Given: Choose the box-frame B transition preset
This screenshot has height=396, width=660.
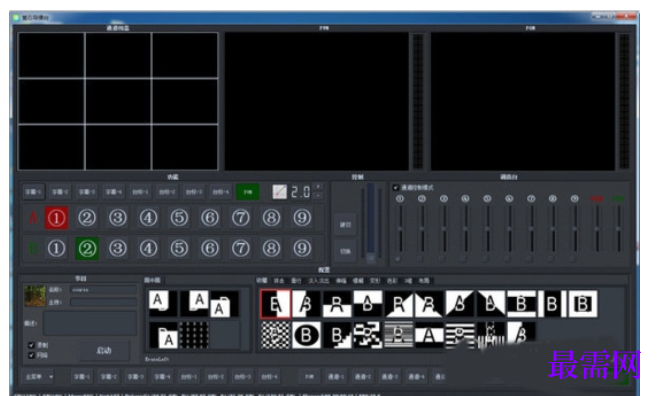Looking at the screenshot, I should click(x=583, y=304).
